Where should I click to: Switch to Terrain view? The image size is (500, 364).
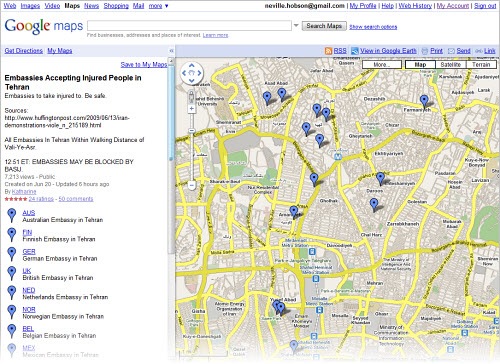point(481,65)
